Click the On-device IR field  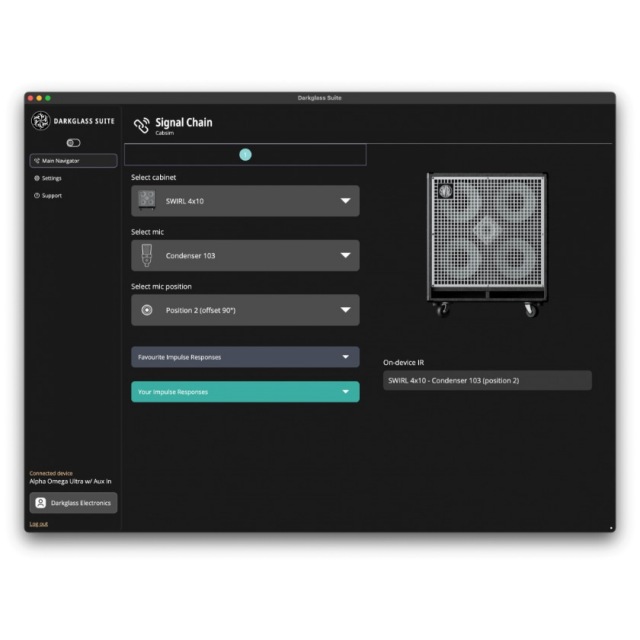[487, 380]
